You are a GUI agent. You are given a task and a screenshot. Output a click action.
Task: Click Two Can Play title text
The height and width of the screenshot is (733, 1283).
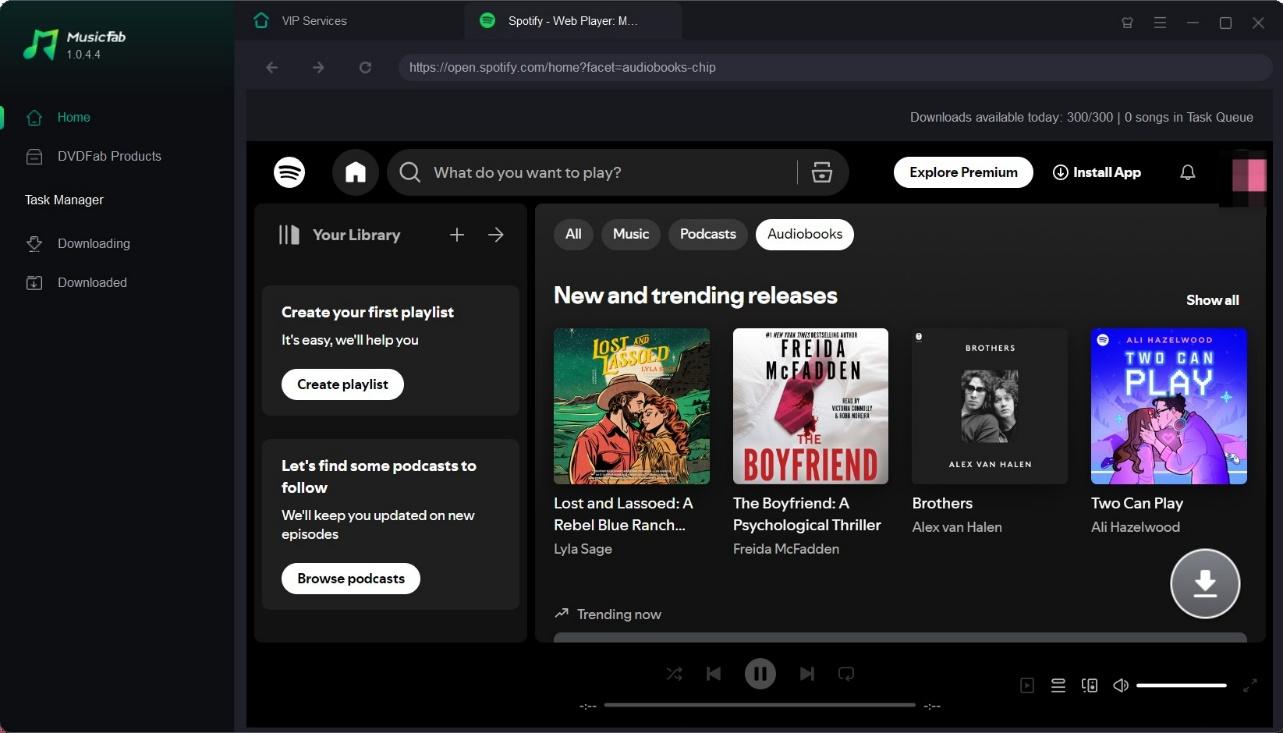tap(1137, 503)
